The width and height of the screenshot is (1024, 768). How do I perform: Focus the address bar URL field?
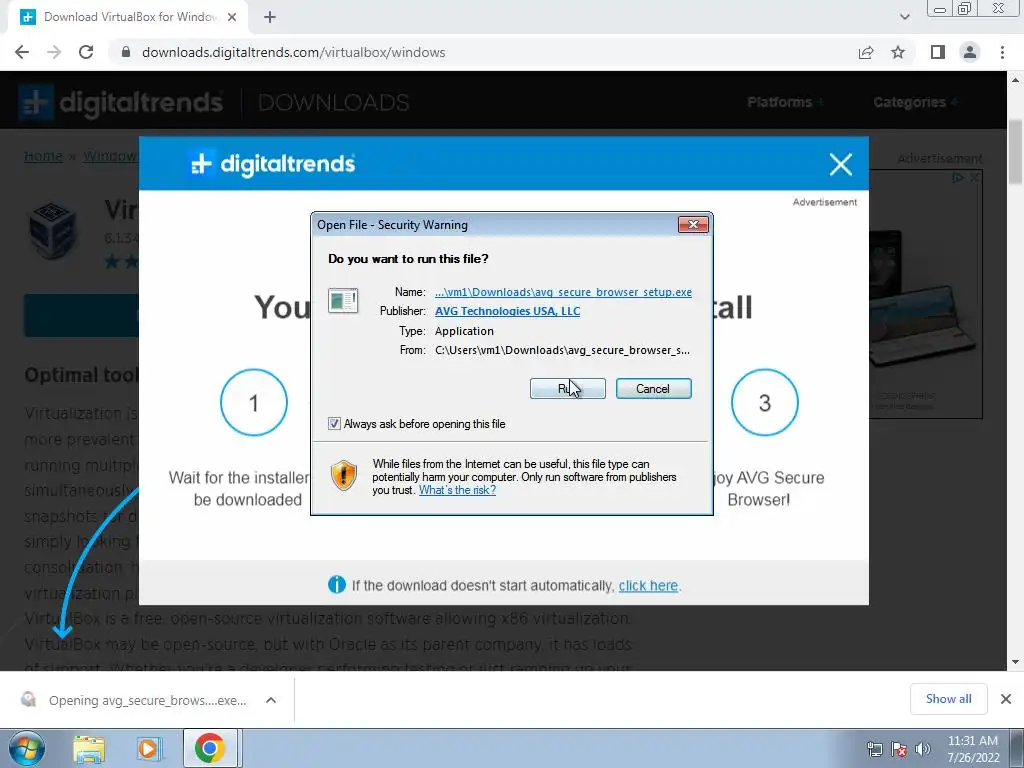pos(483,52)
